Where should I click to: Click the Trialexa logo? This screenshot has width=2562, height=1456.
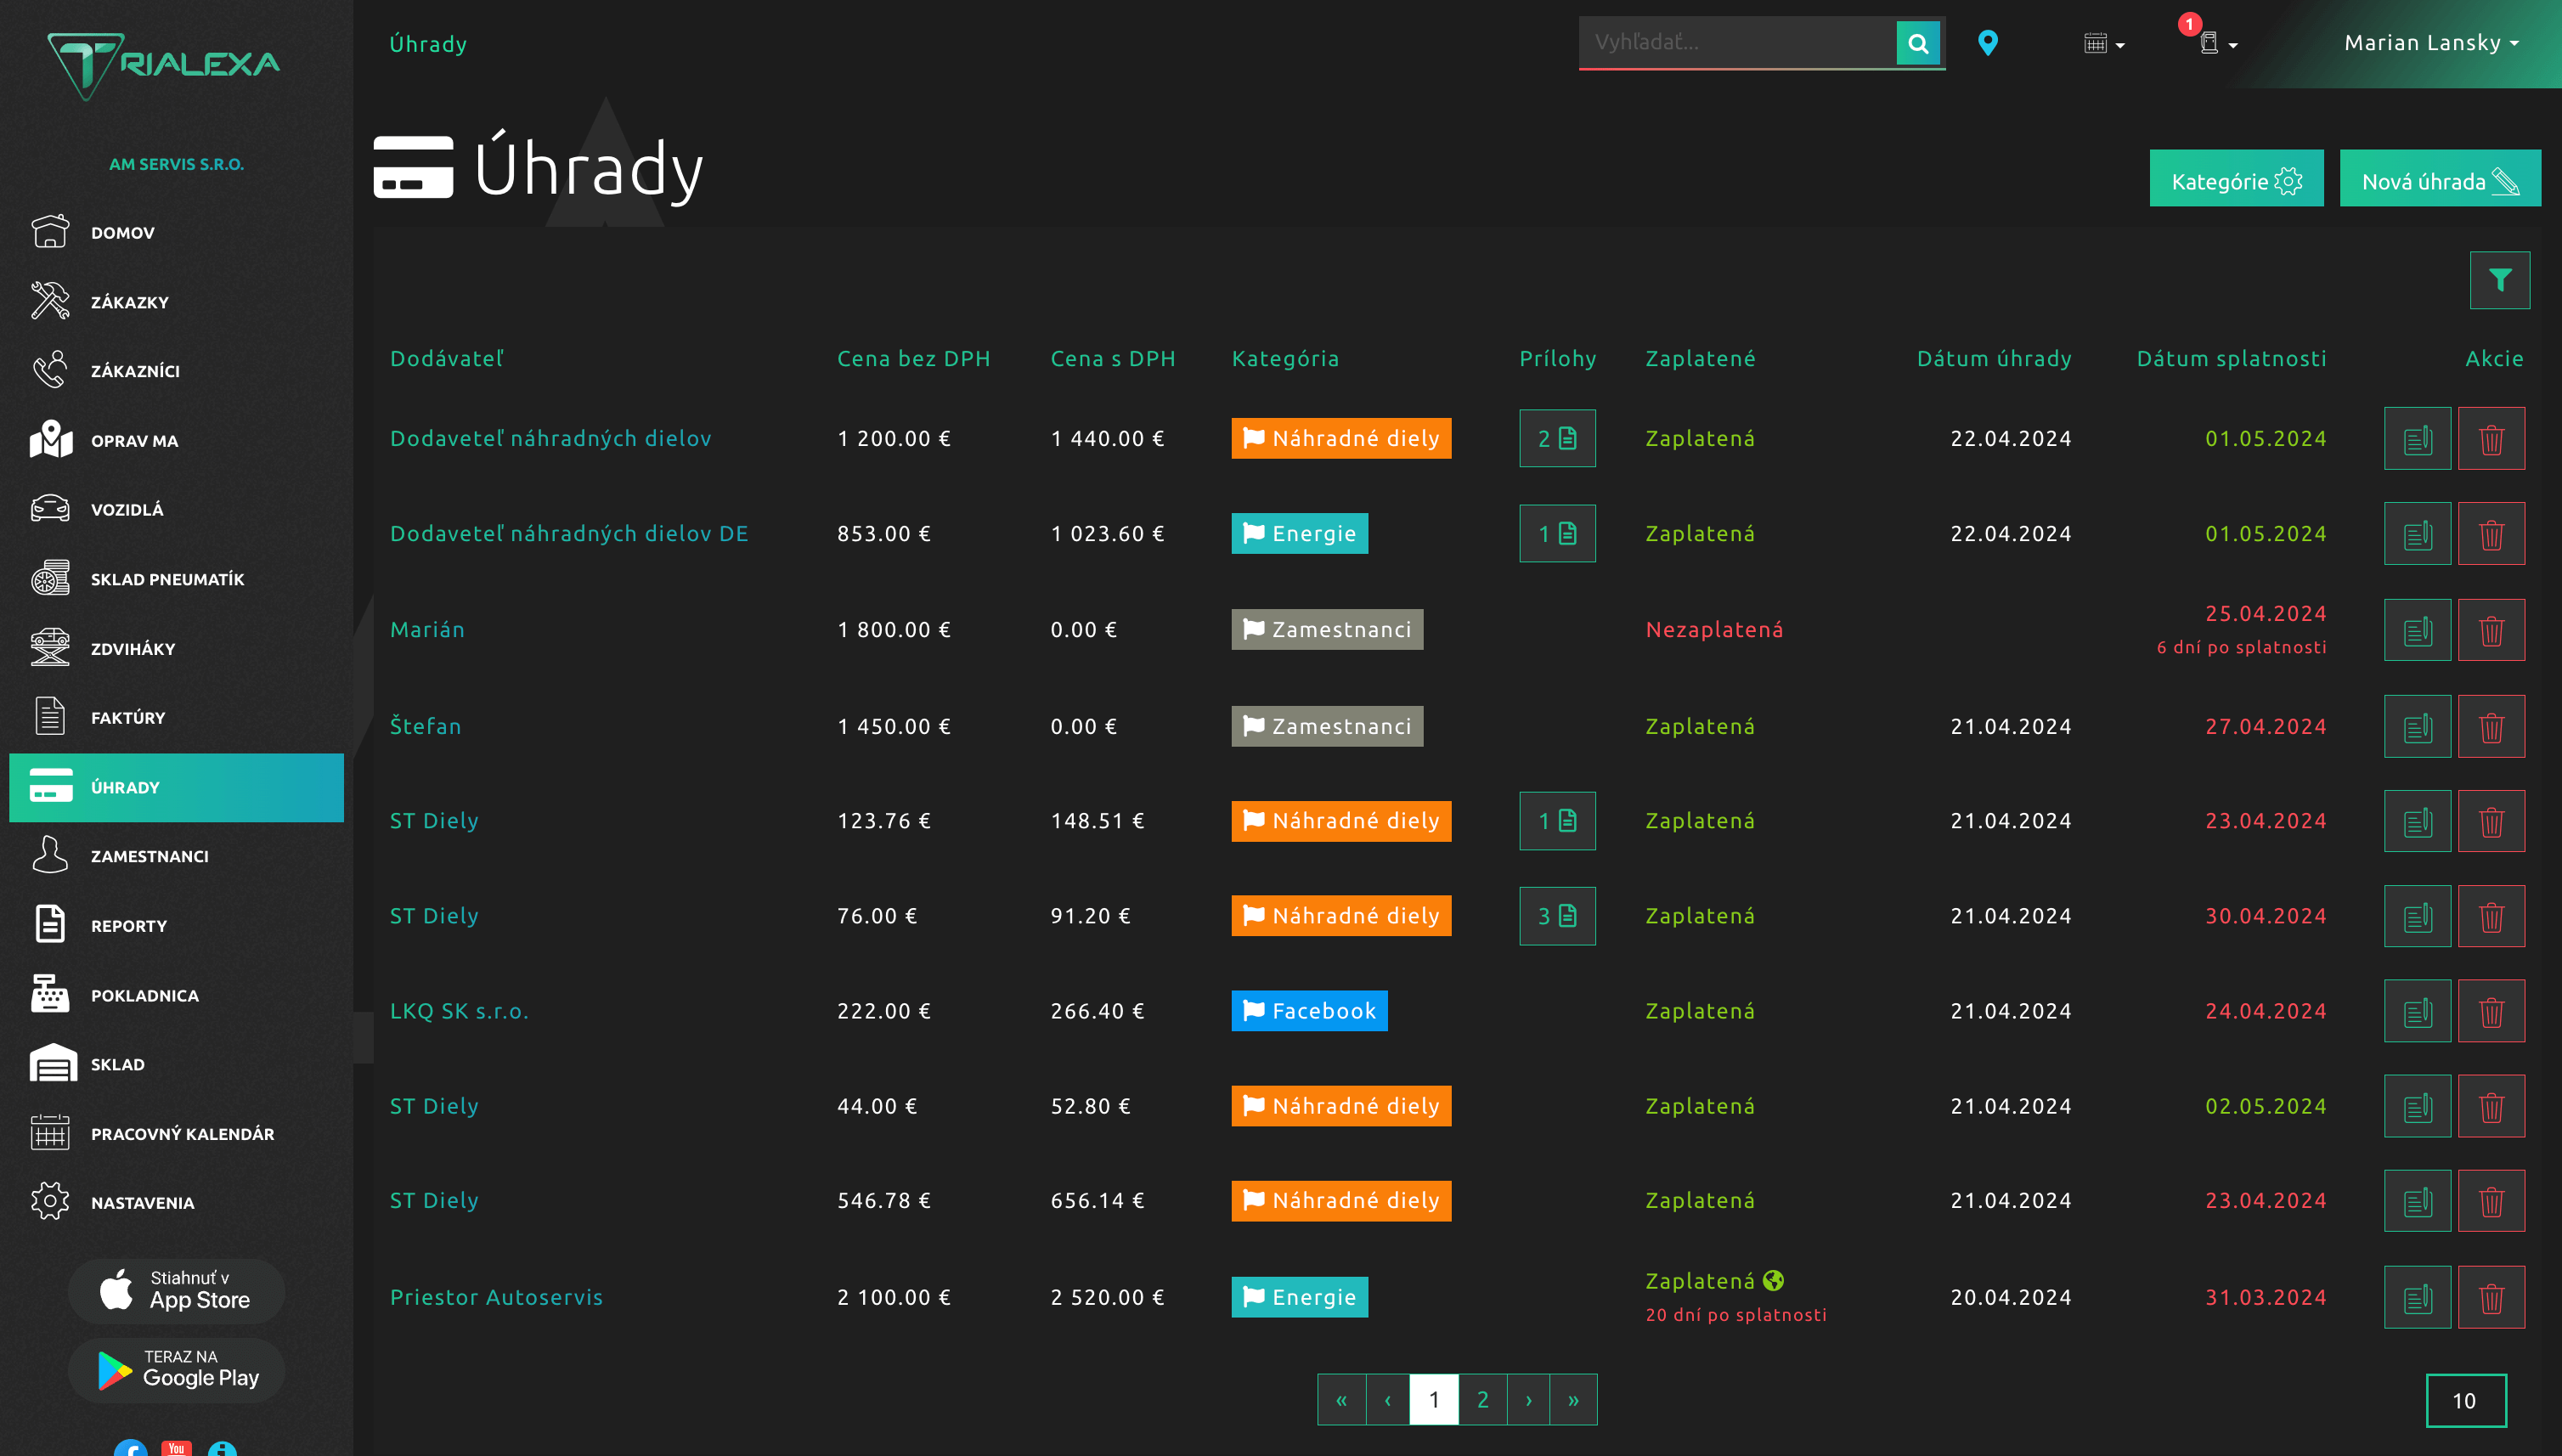pyautogui.click(x=165, y=65)
